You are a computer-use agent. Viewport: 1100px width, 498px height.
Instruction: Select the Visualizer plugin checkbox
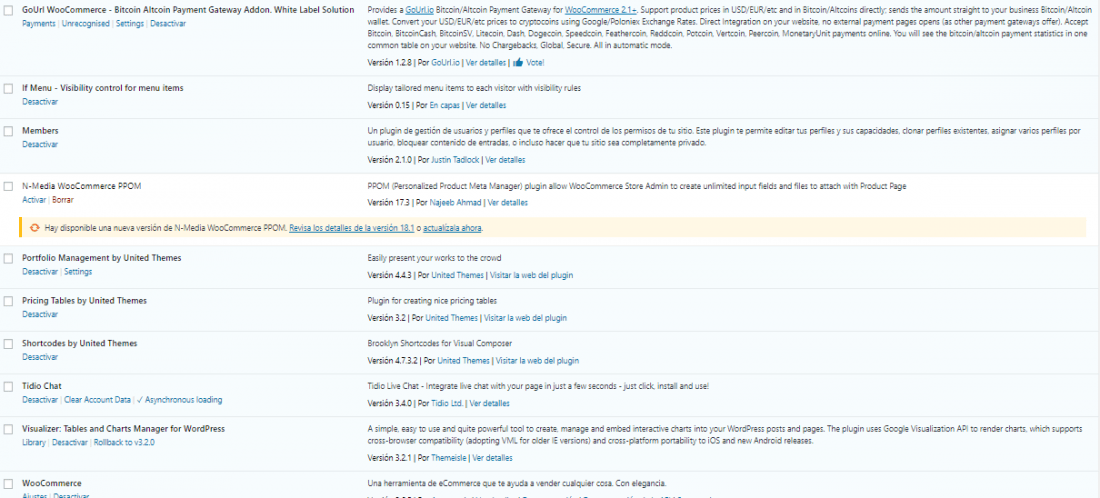tap(8, 429)
